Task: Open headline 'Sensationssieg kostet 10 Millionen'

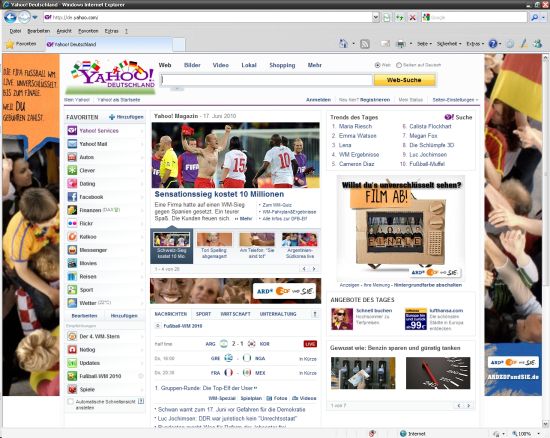Action: point(219,194)
